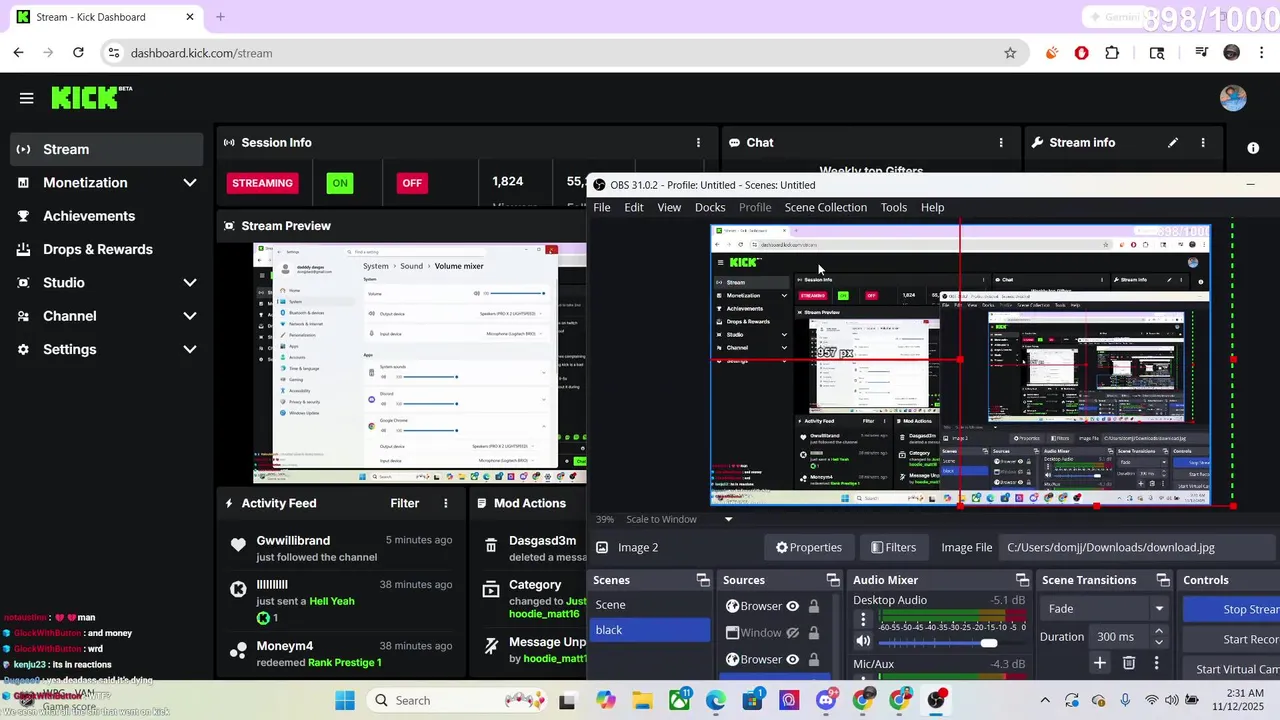Mute Desktop Audio with speaker icon
The width and height of the screenshot is (1280, 720).
863,642
